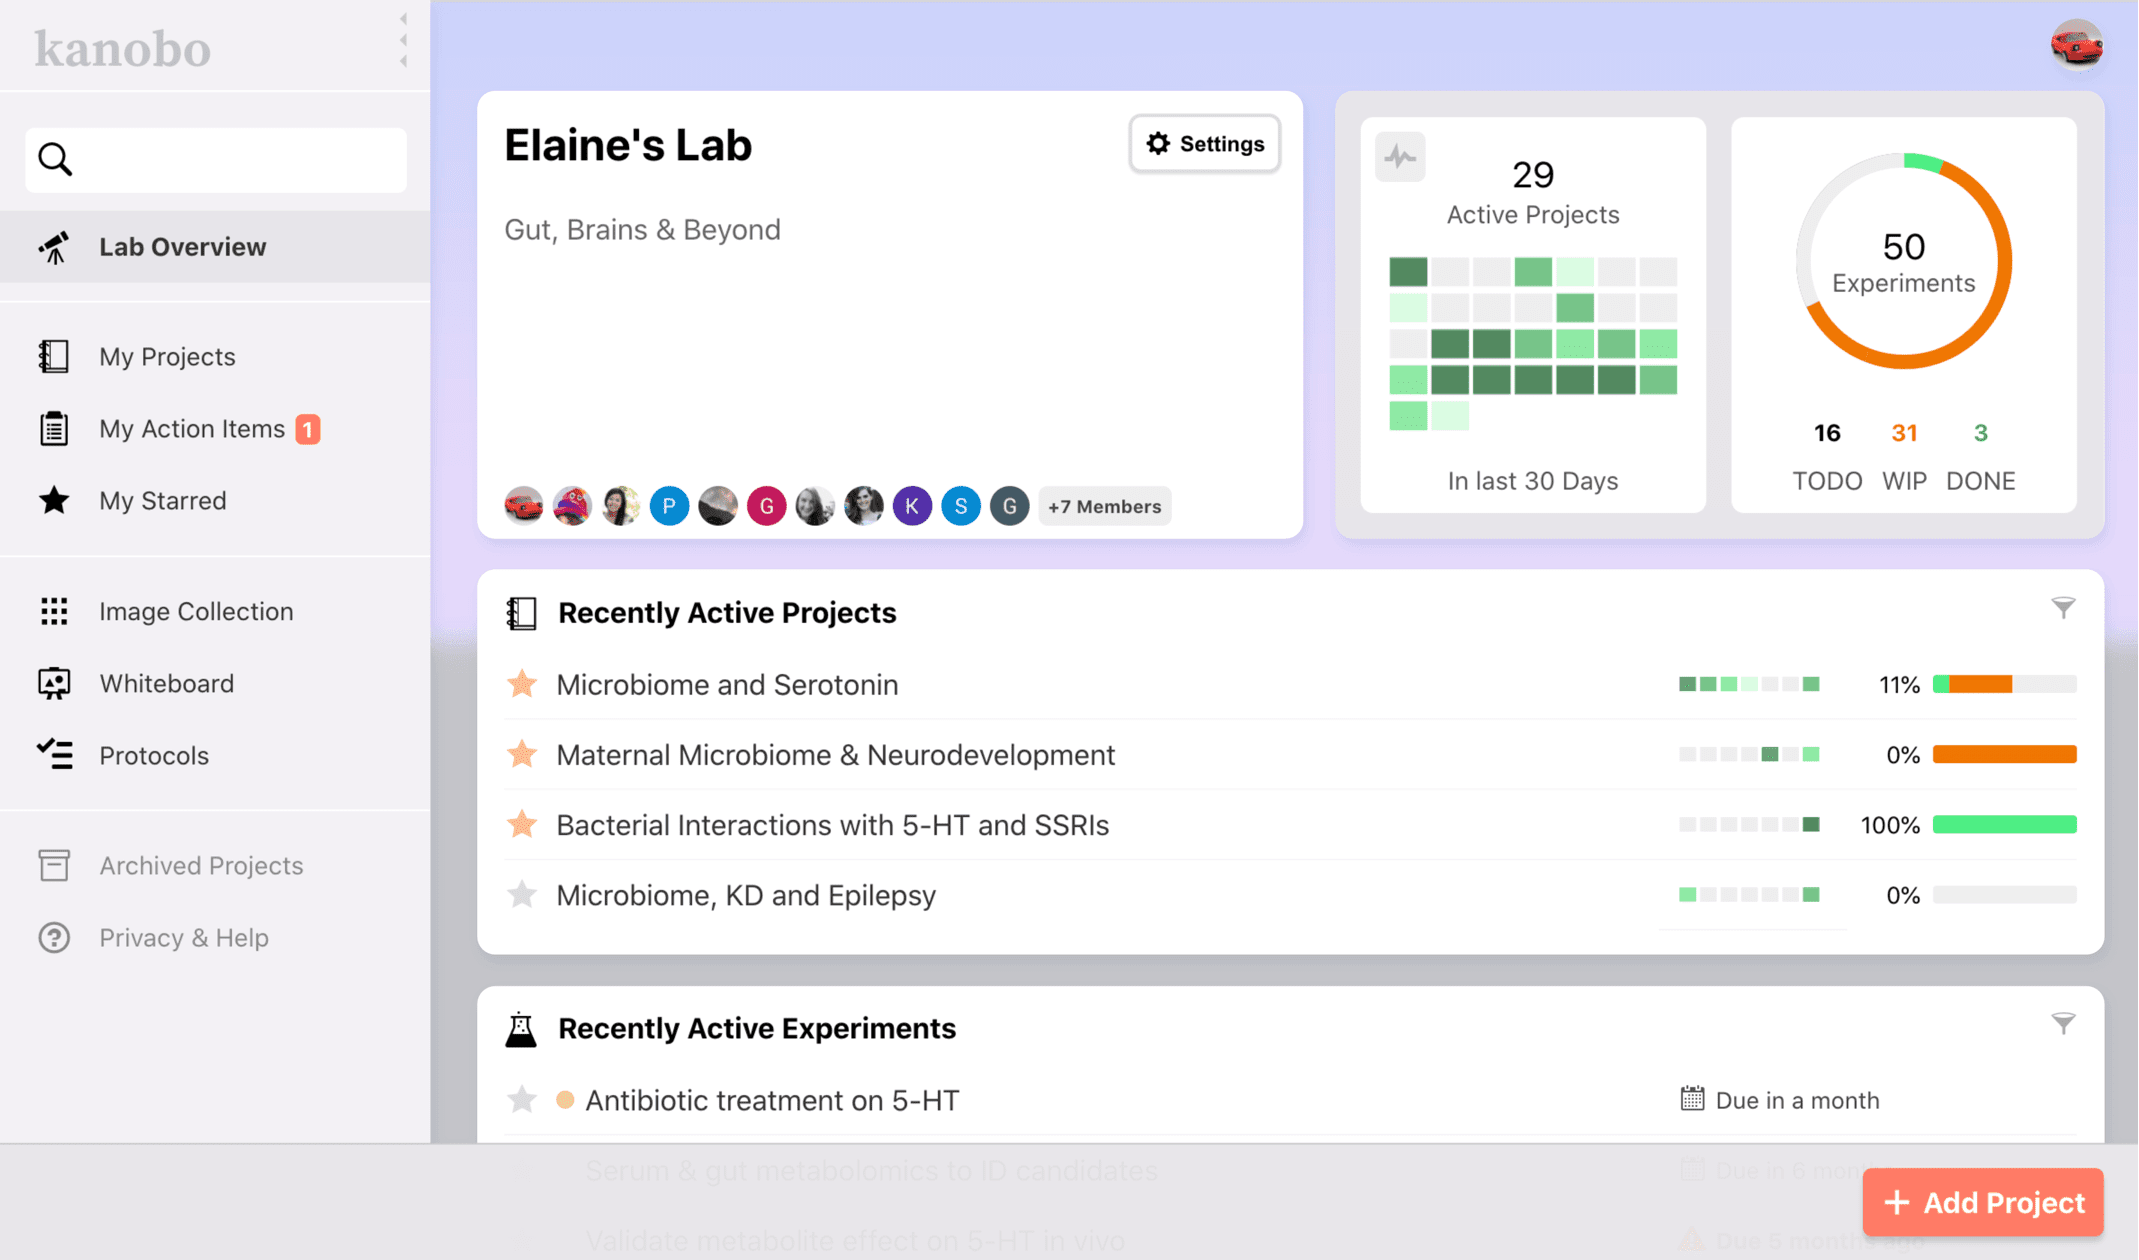Click the My Action Items clipboard icon

[x=54, y=429]
